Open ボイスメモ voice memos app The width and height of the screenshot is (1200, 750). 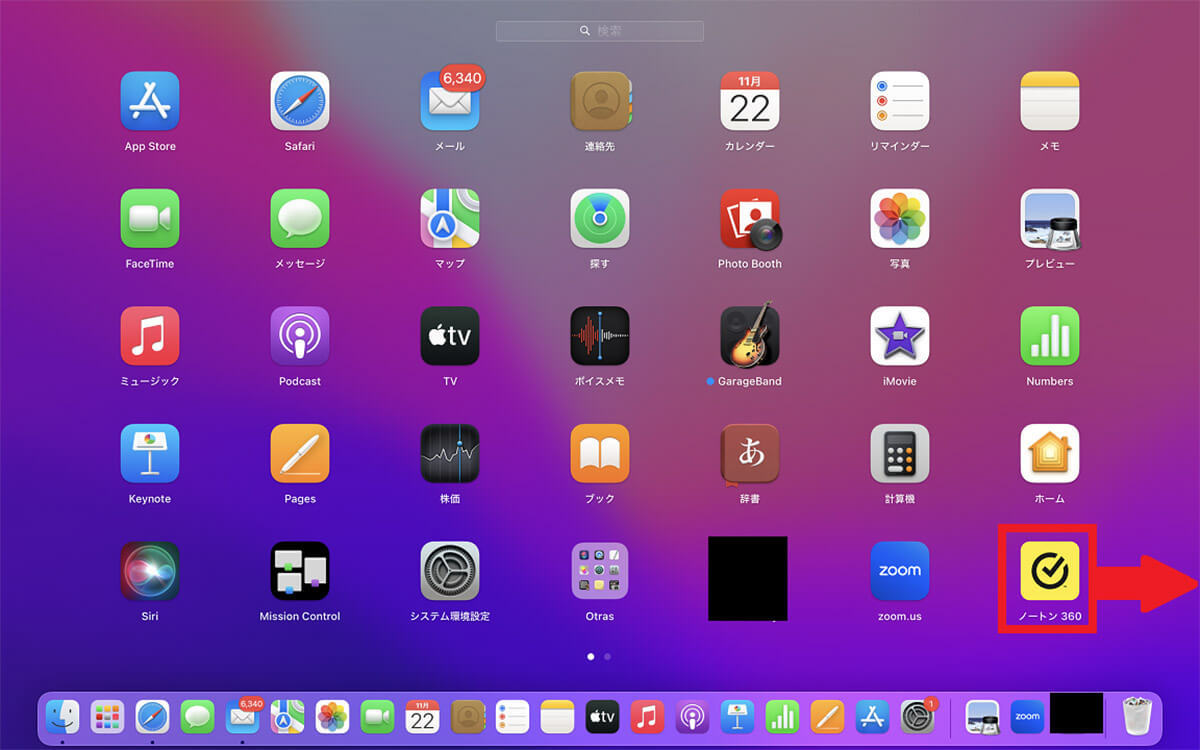pos(600,336)
